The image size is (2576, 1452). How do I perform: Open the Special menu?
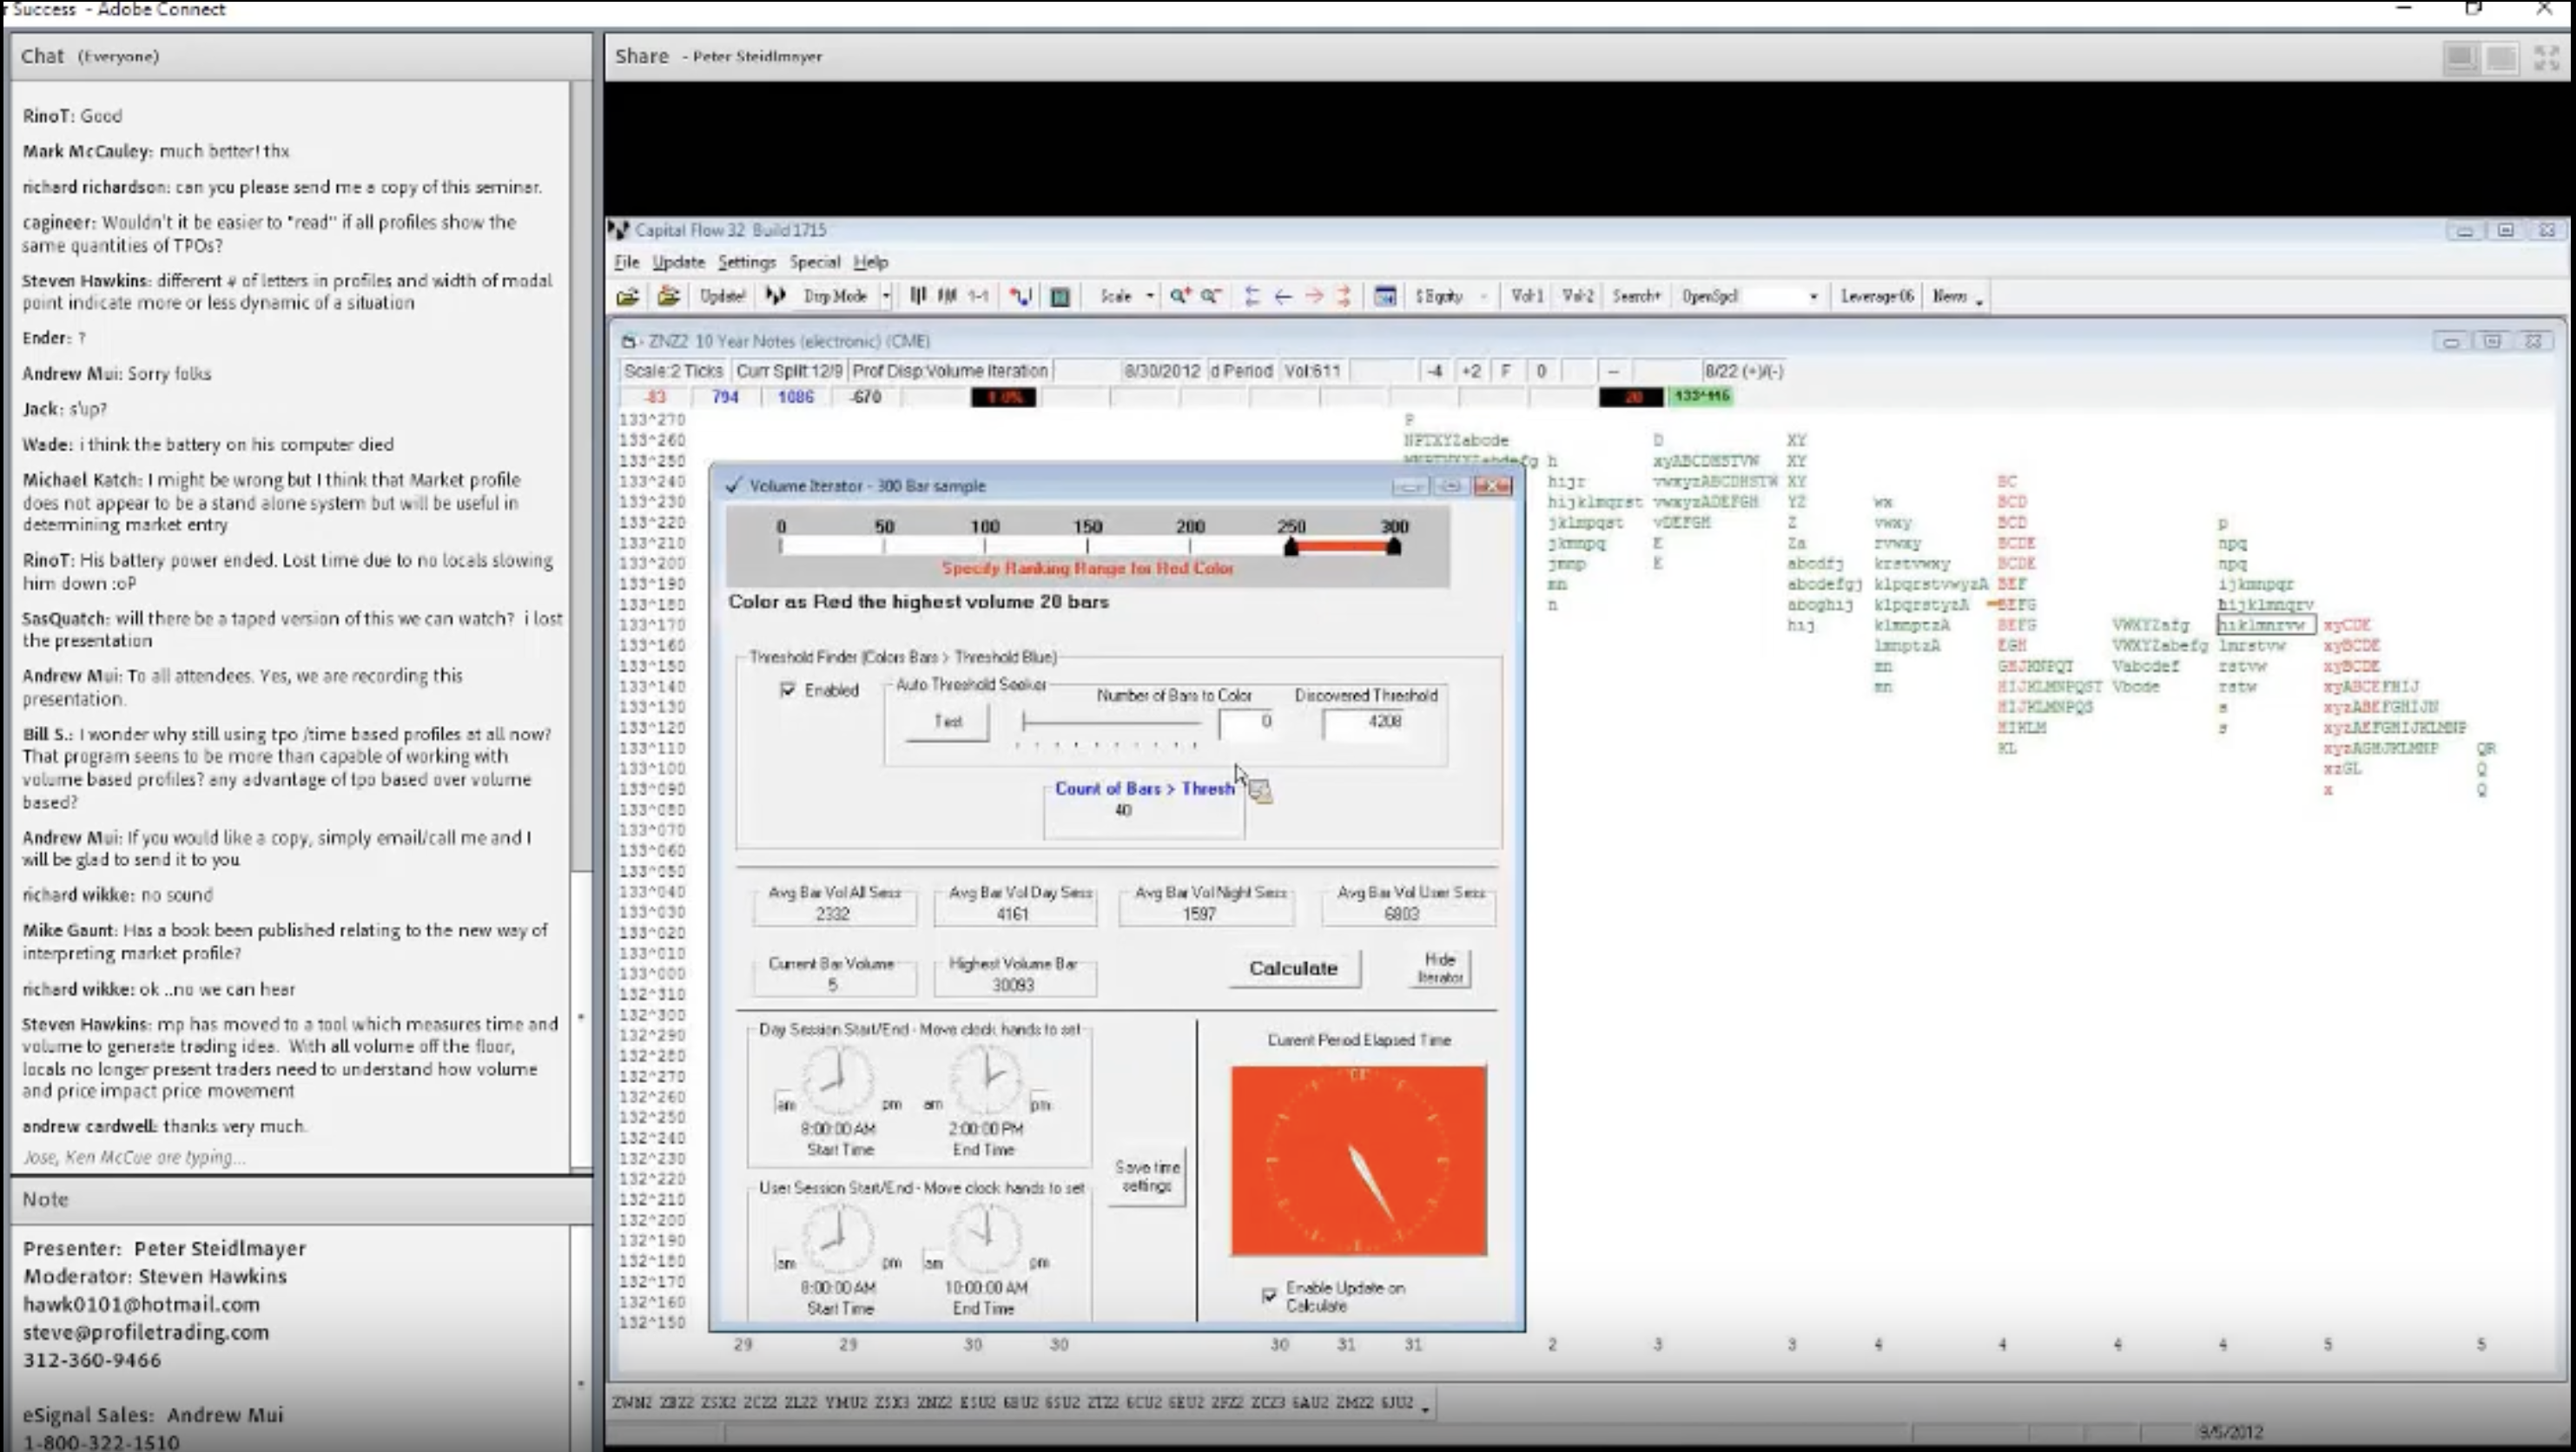(816, 262)
